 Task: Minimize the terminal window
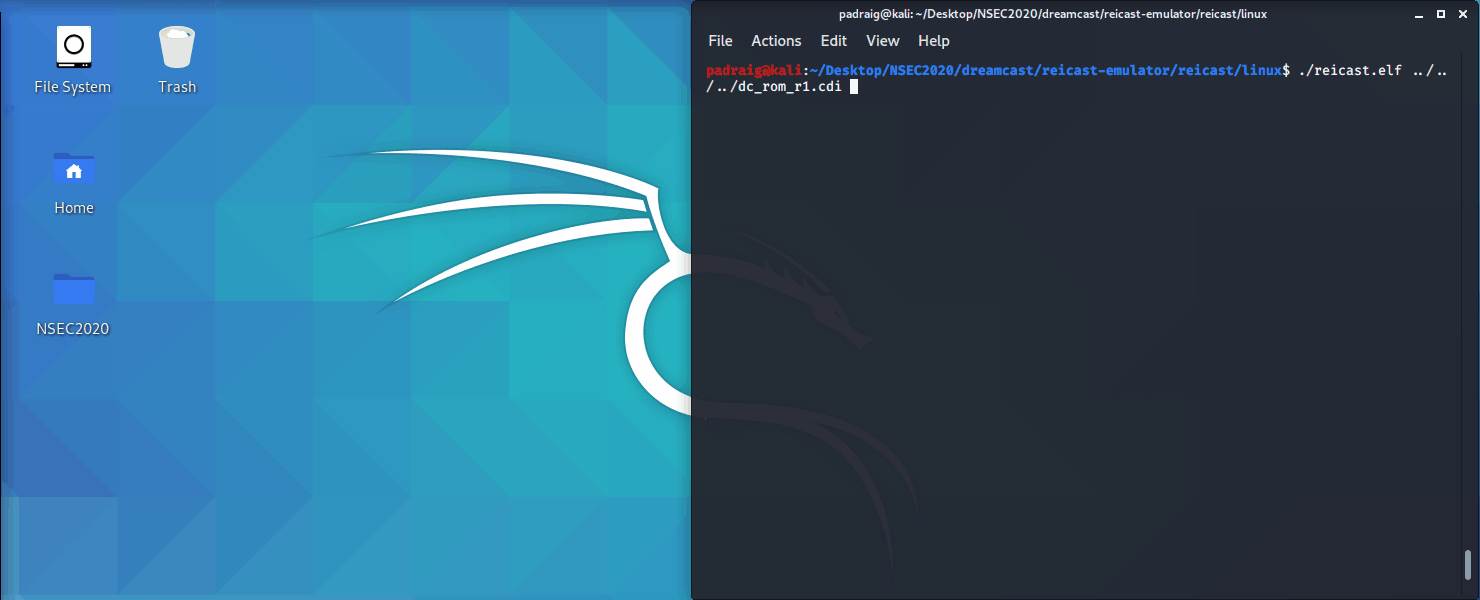click(1420, 14)
